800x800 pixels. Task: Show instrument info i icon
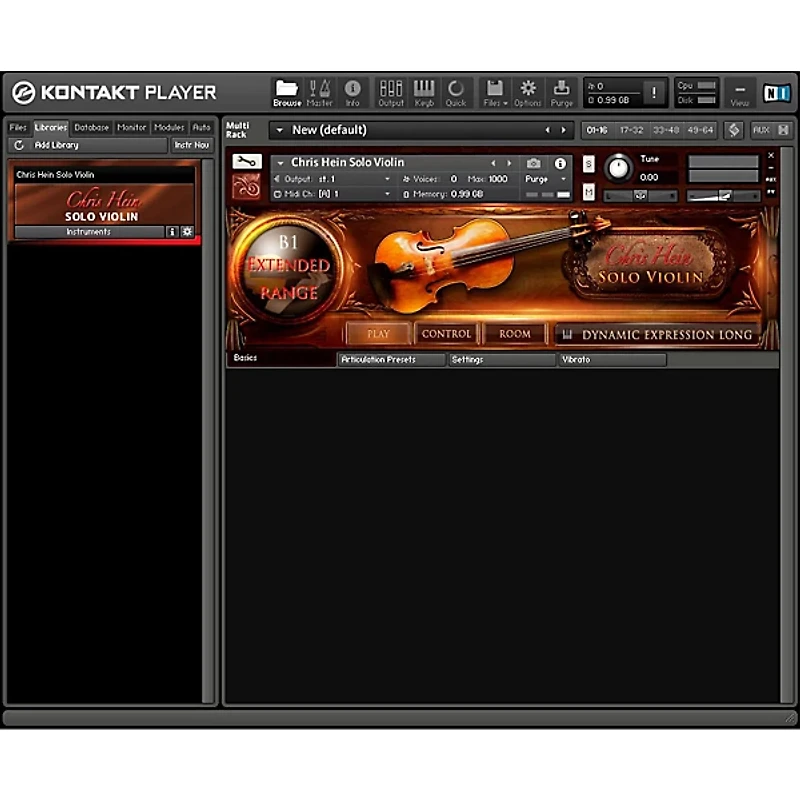(x=560, y=163)
